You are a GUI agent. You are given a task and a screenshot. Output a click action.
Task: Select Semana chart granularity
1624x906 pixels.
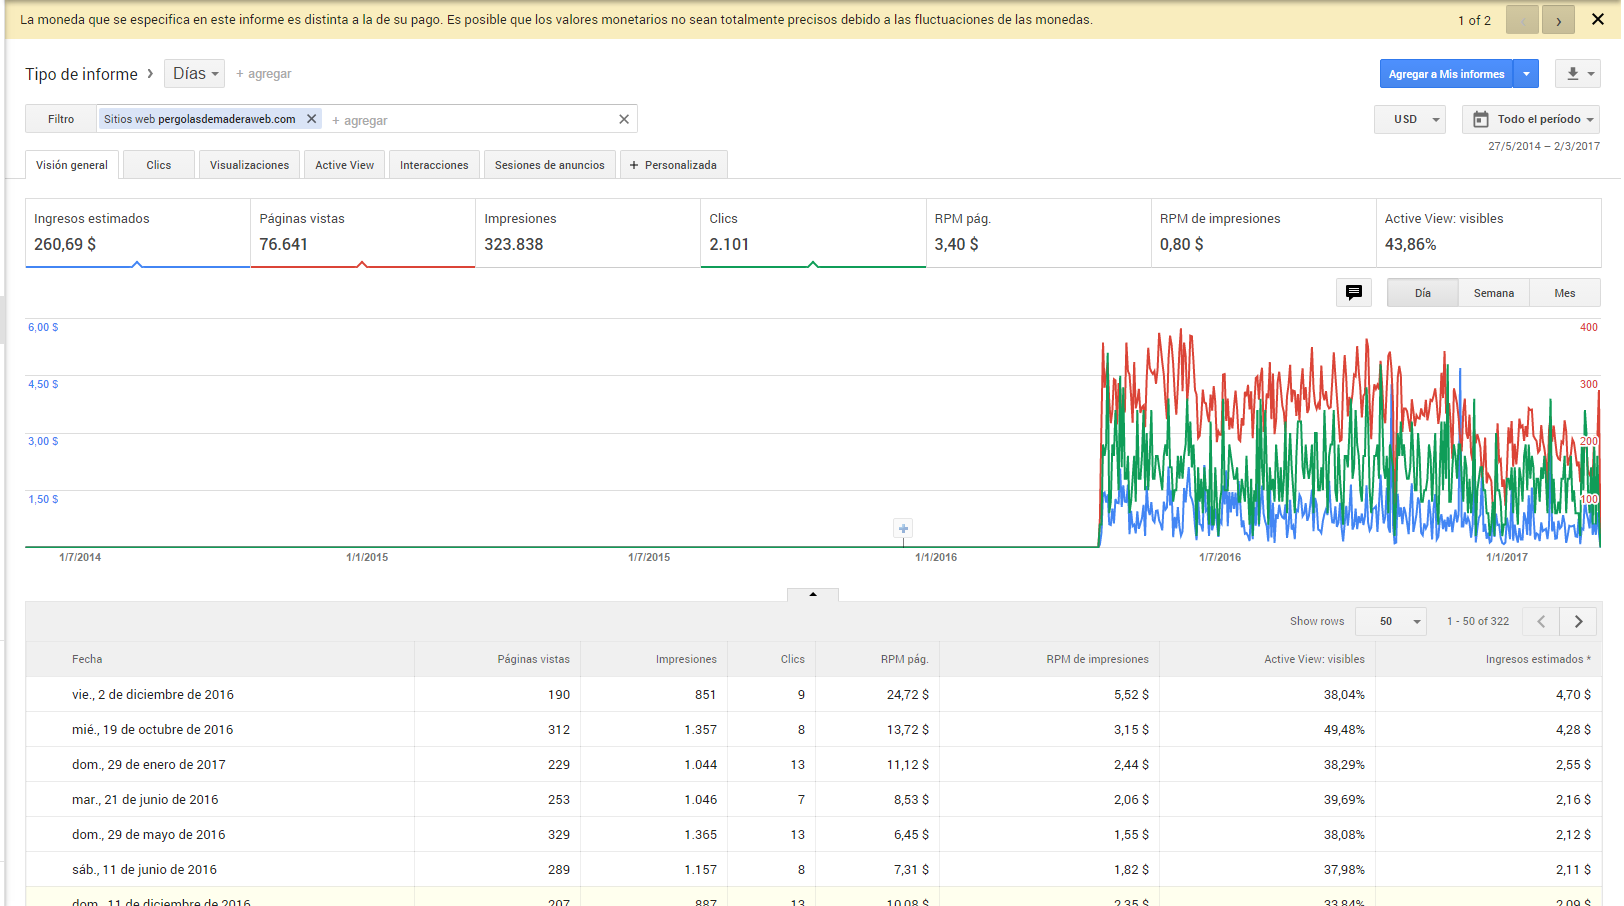[x=1493, y=293]
